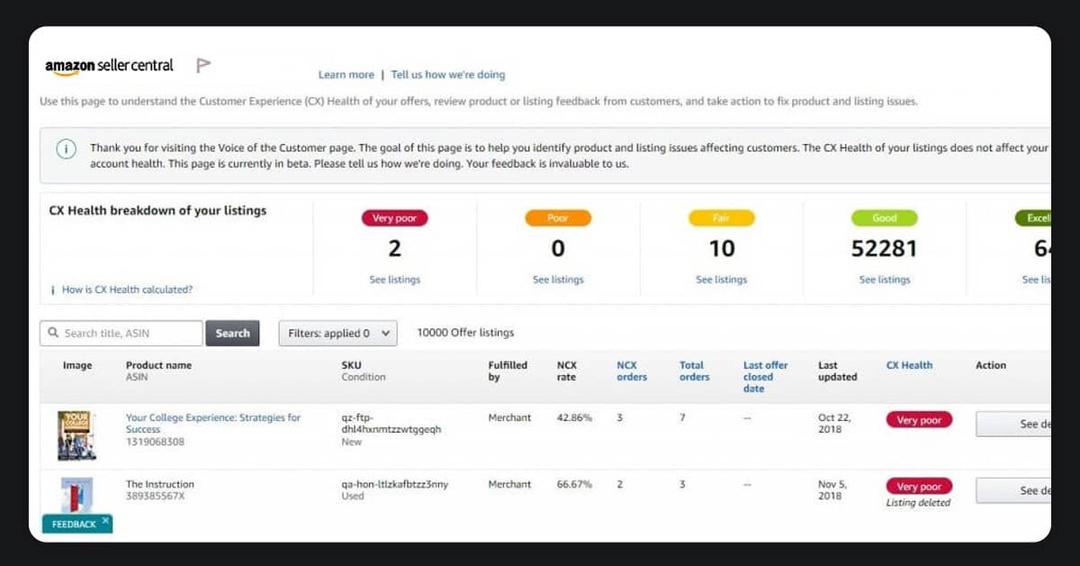Click the Search title, ASIN input field

[121, 333]
